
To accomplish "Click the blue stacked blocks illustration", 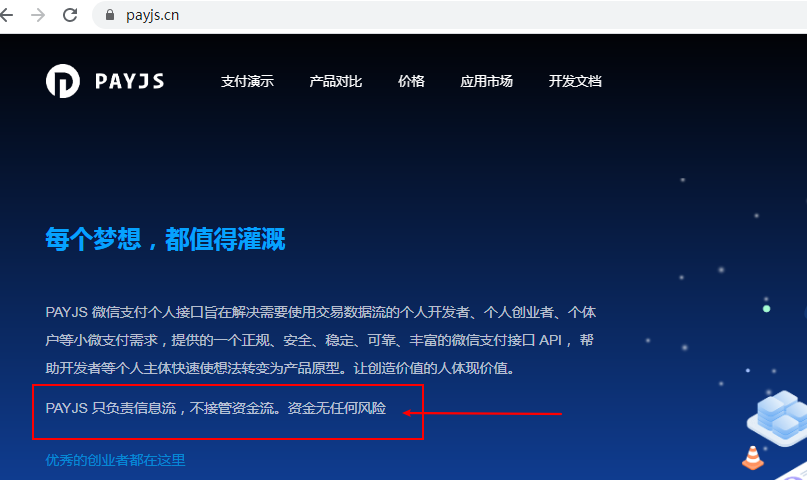I will point(778,418).
